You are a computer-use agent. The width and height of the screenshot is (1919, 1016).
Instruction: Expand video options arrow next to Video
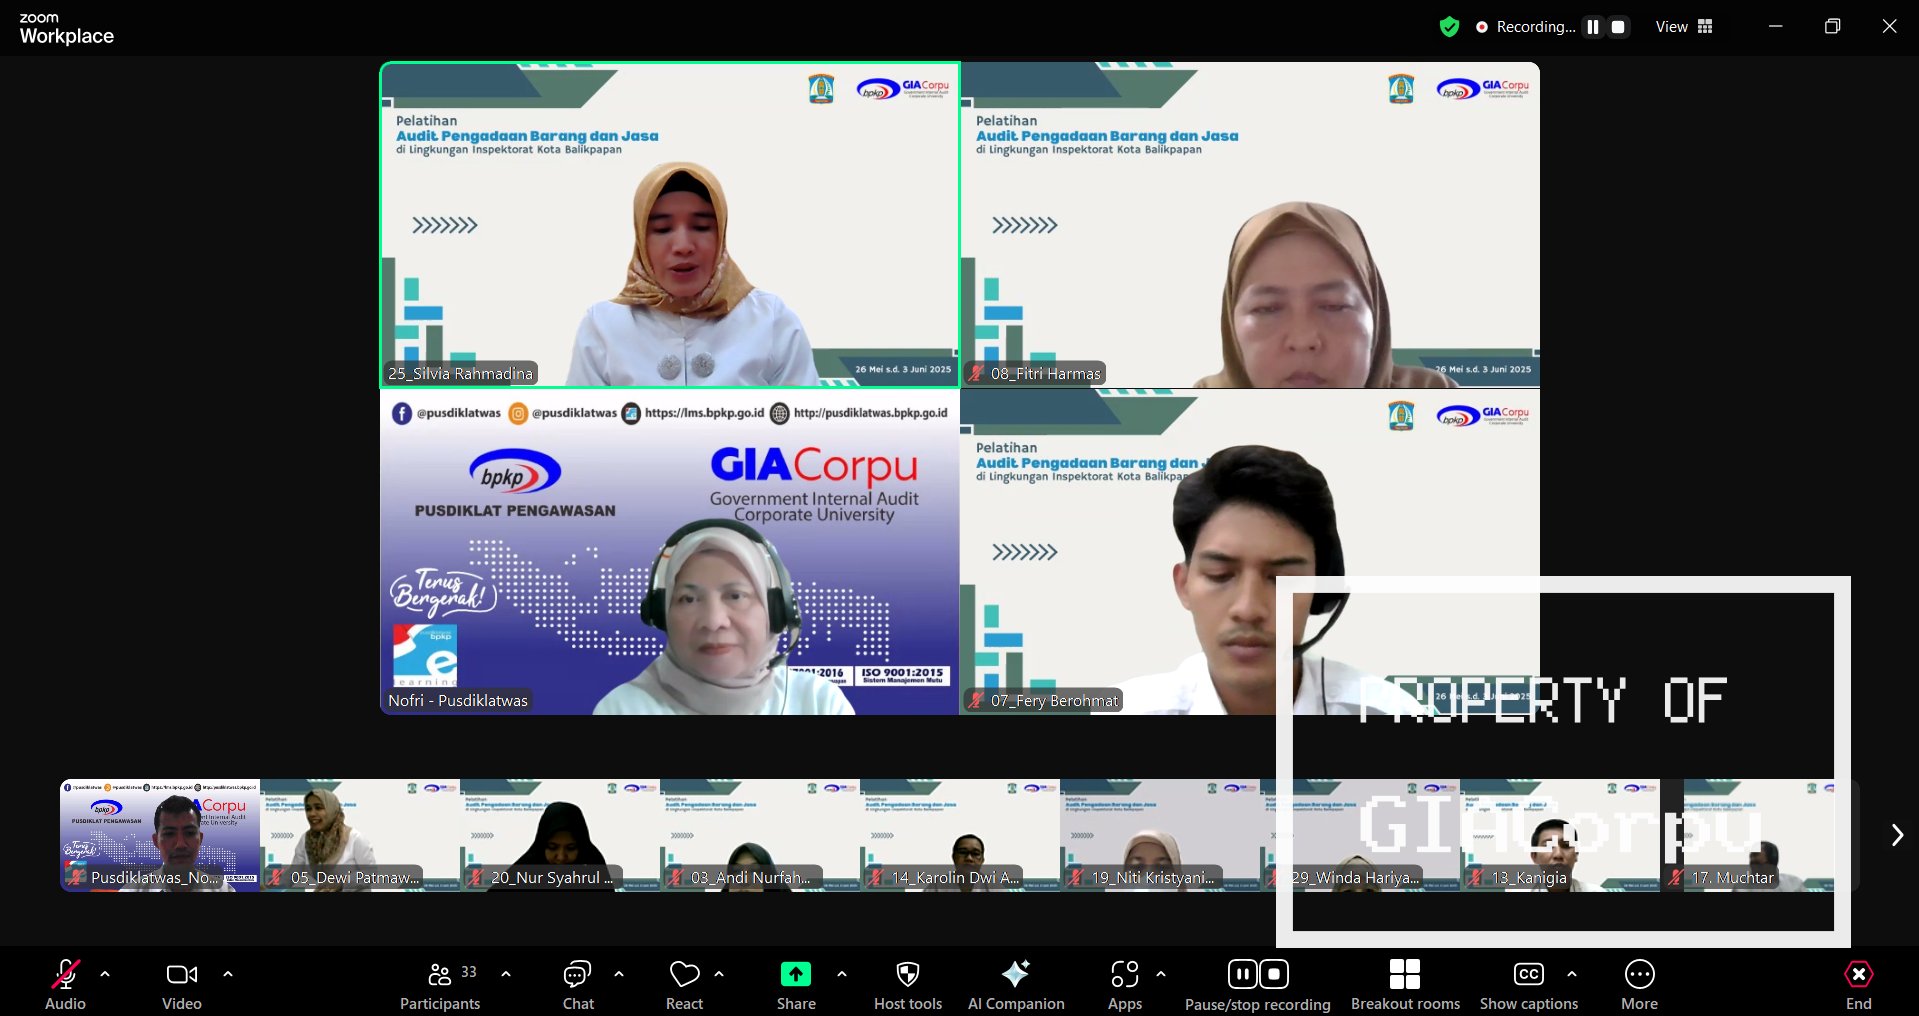(228, 973)
